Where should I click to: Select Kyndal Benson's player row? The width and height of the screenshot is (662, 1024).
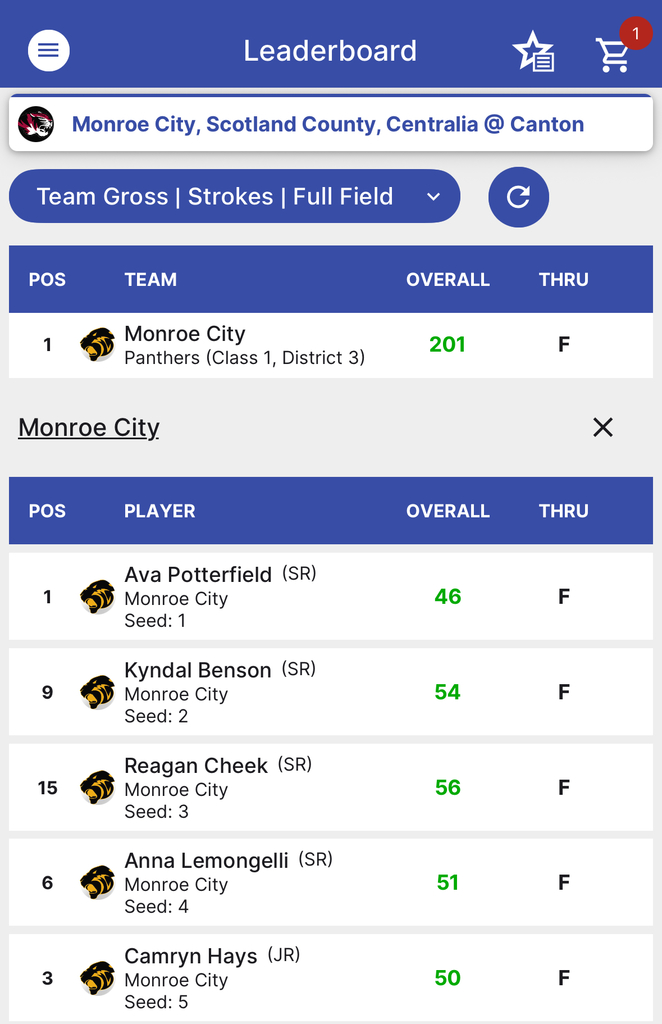coord(330,692)
